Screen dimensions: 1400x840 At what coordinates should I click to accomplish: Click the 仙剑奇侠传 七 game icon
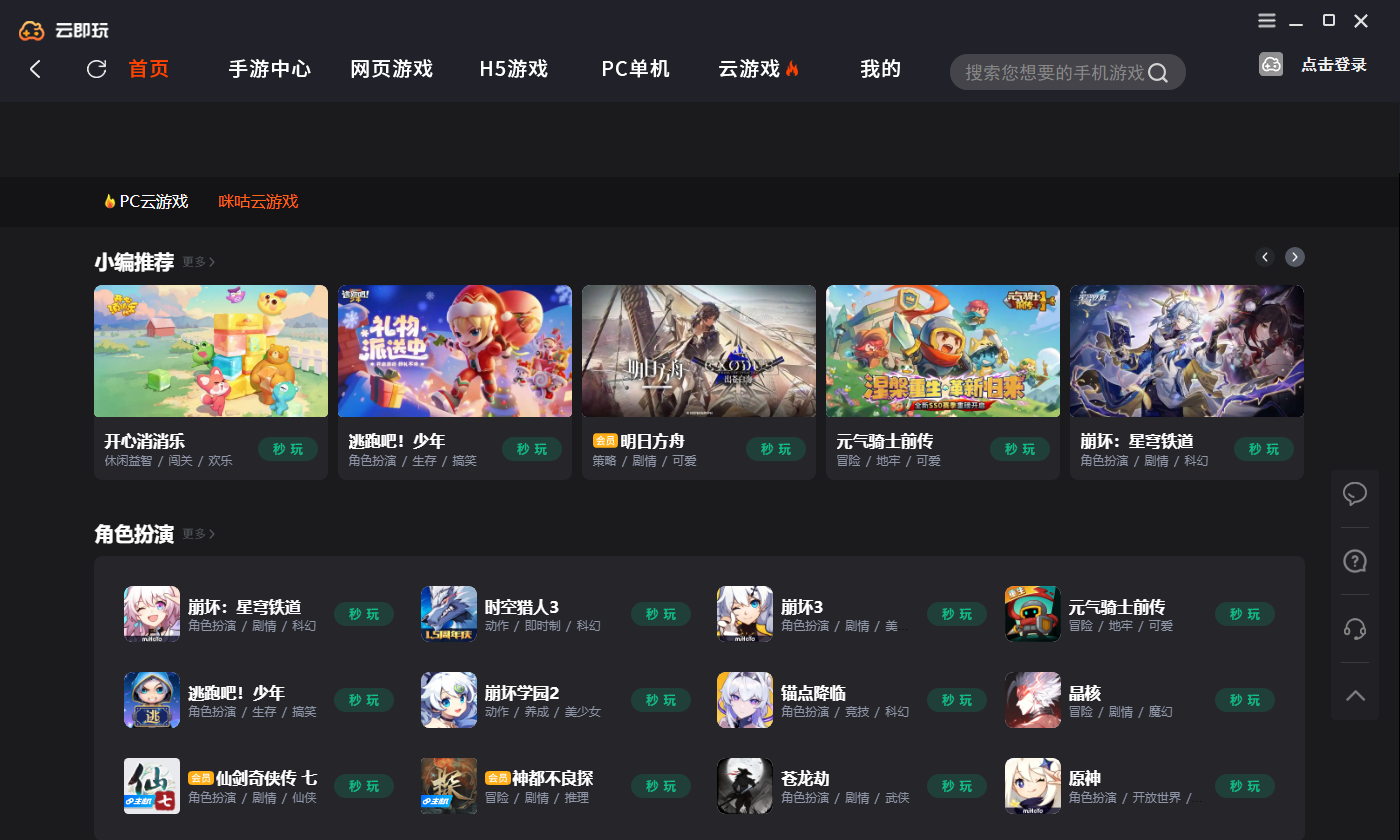point(152,786)
